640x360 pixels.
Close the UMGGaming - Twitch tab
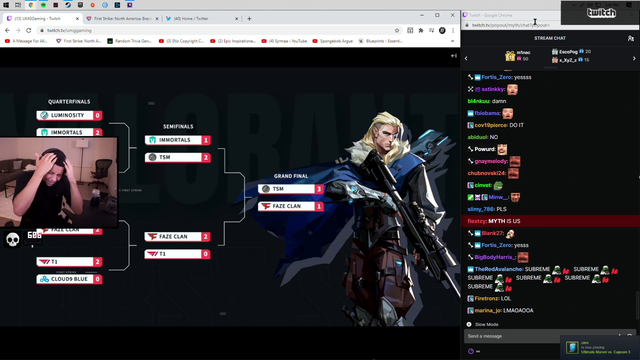click(x=77, y=19)
